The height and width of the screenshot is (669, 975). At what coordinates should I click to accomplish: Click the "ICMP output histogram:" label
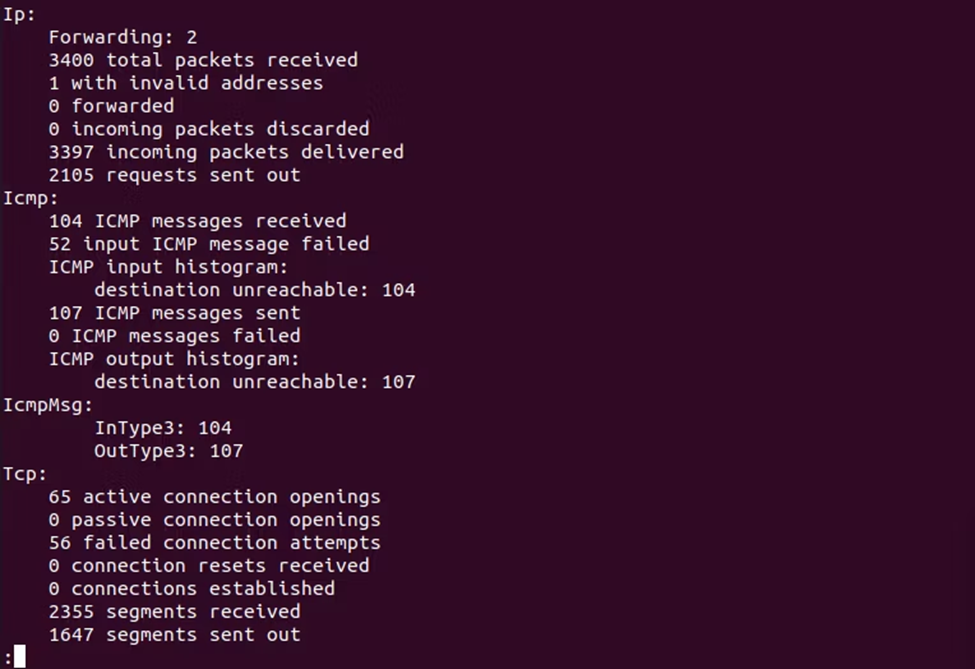[x=174, y=359]
